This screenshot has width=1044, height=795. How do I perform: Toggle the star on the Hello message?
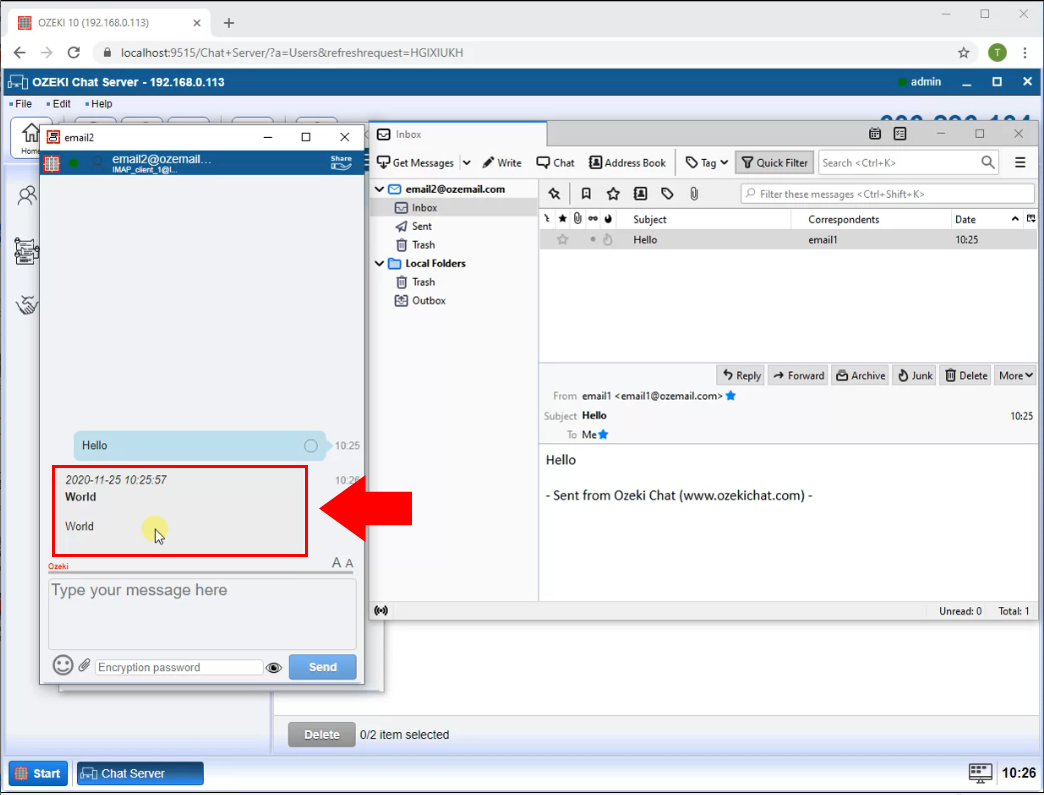pyautogui.click(x=562, y=240)
